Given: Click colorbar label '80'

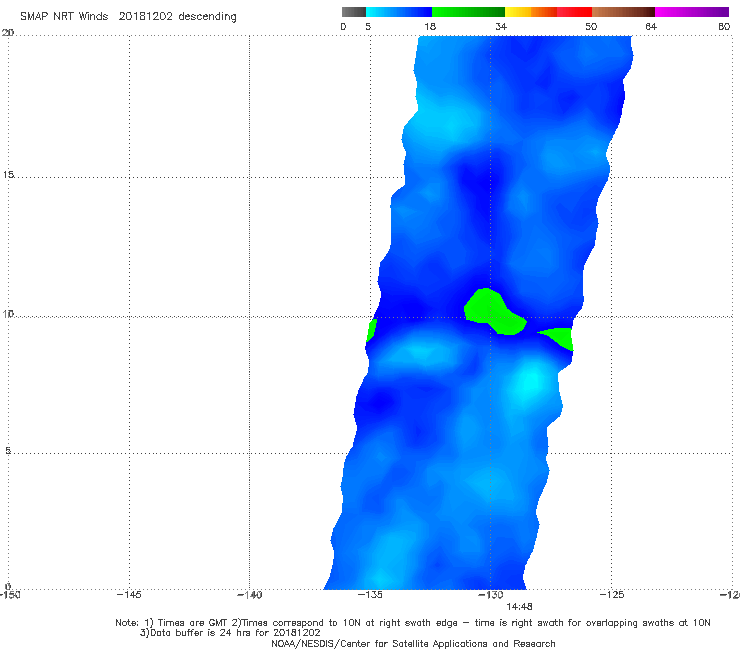Looking at the screenshot, I should click(x=724, y=27).
